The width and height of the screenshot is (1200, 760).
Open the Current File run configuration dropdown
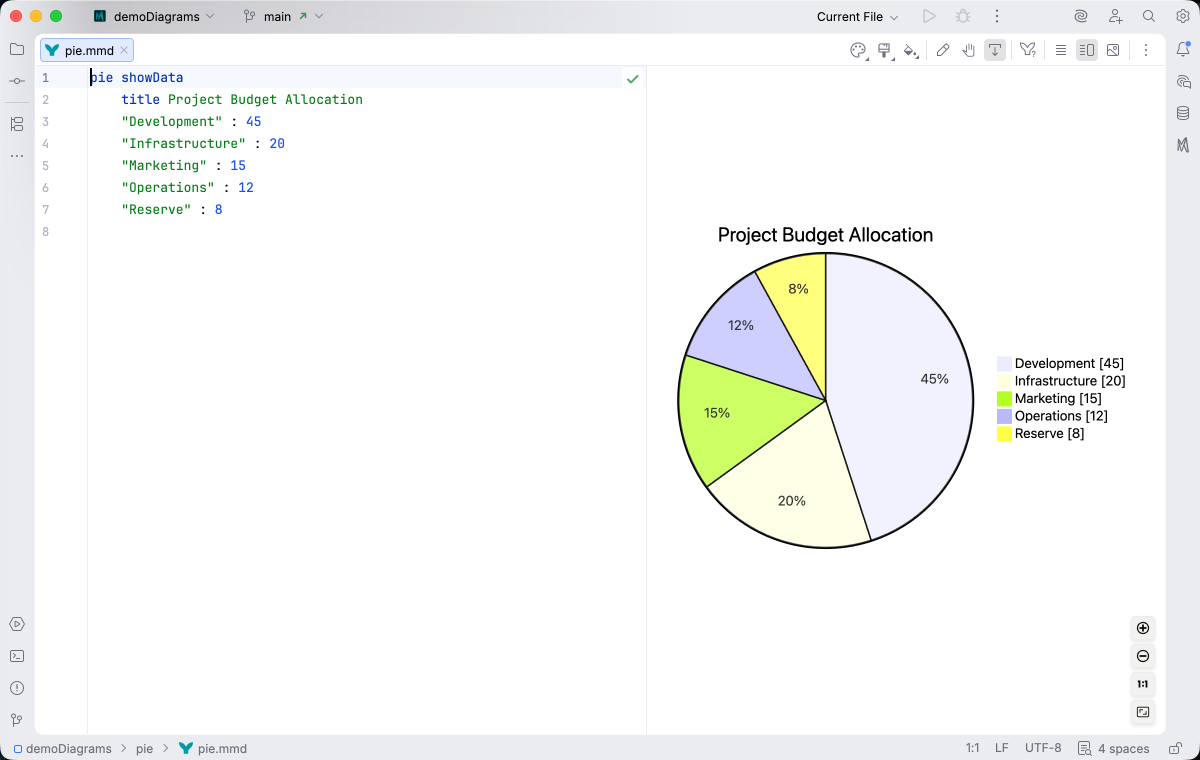857,16
